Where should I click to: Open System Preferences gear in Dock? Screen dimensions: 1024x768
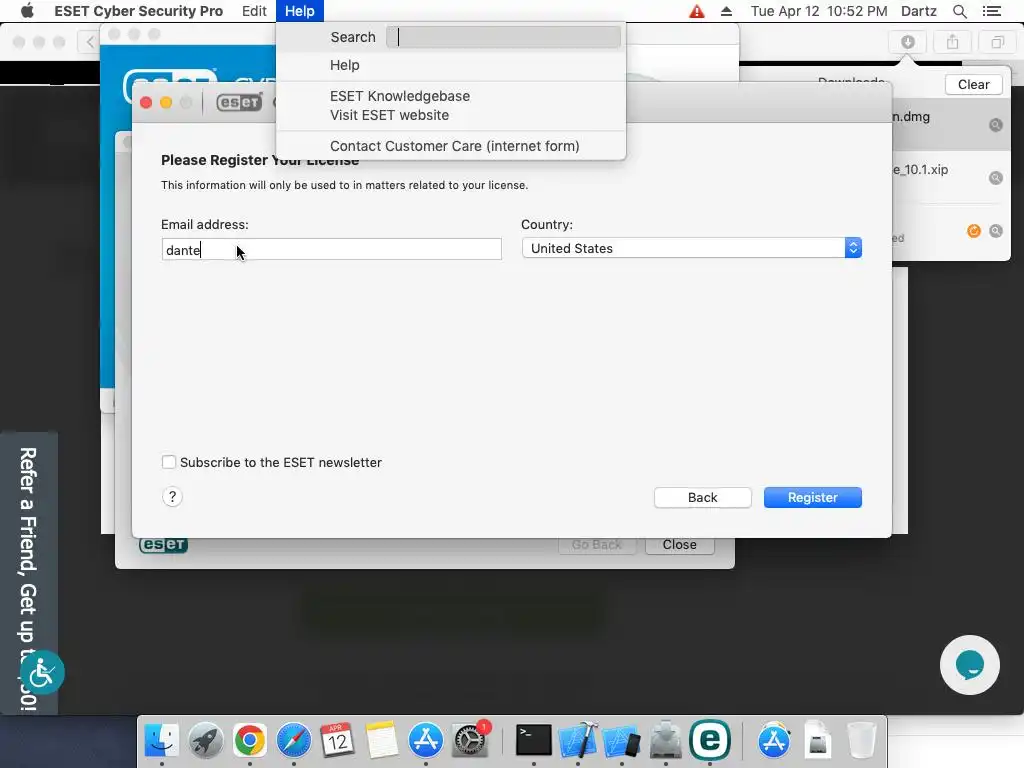pyautogui.click(x=470, y=740)
